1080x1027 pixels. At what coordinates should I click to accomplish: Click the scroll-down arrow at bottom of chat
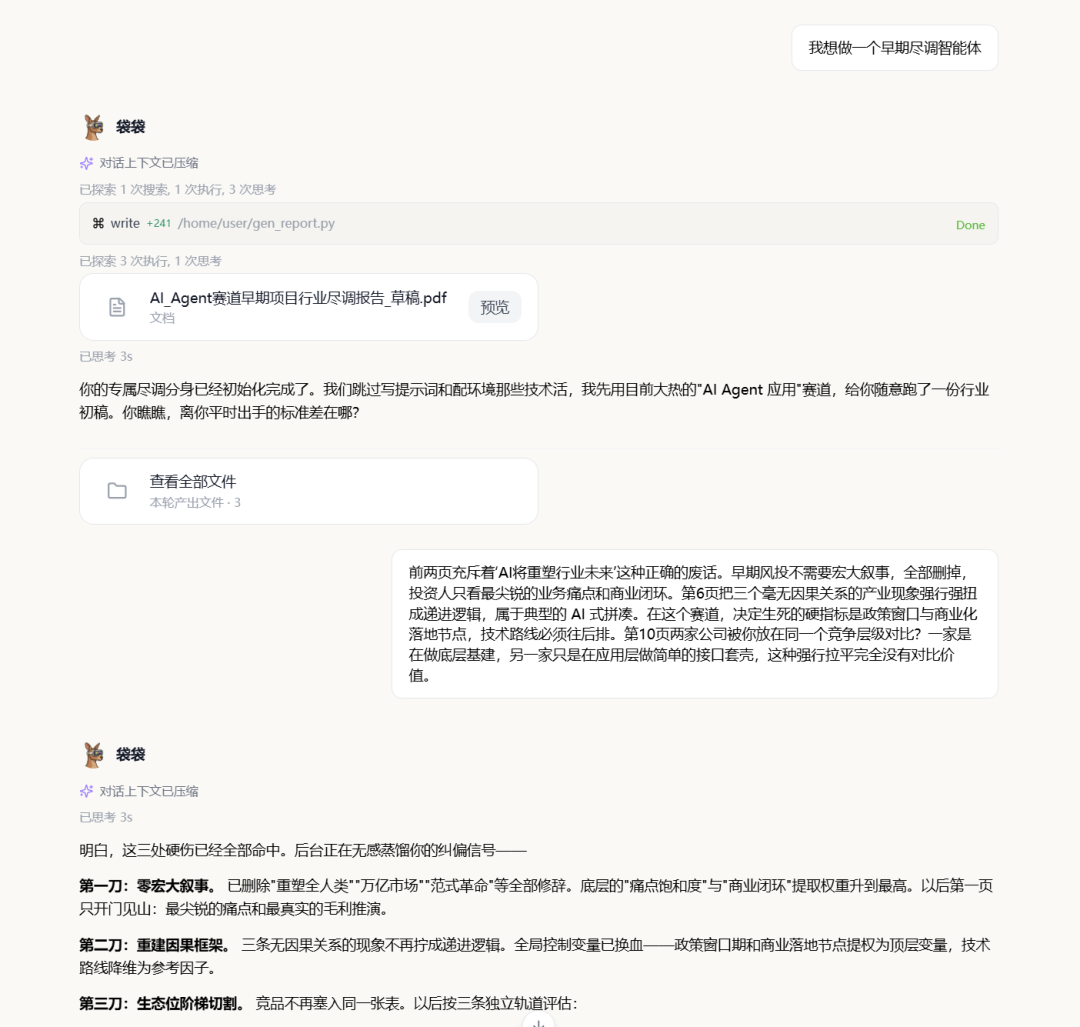539,1021
